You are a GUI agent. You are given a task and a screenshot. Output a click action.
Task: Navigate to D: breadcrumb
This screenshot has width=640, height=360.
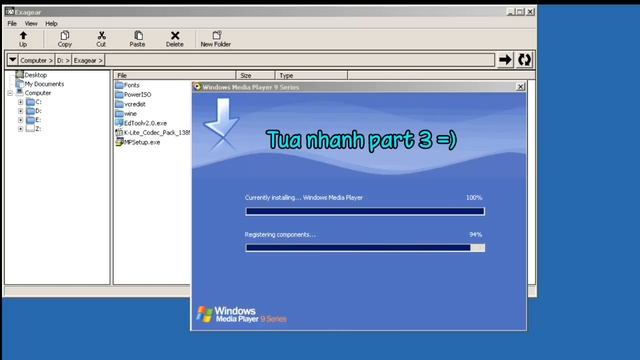click(63, 60)
